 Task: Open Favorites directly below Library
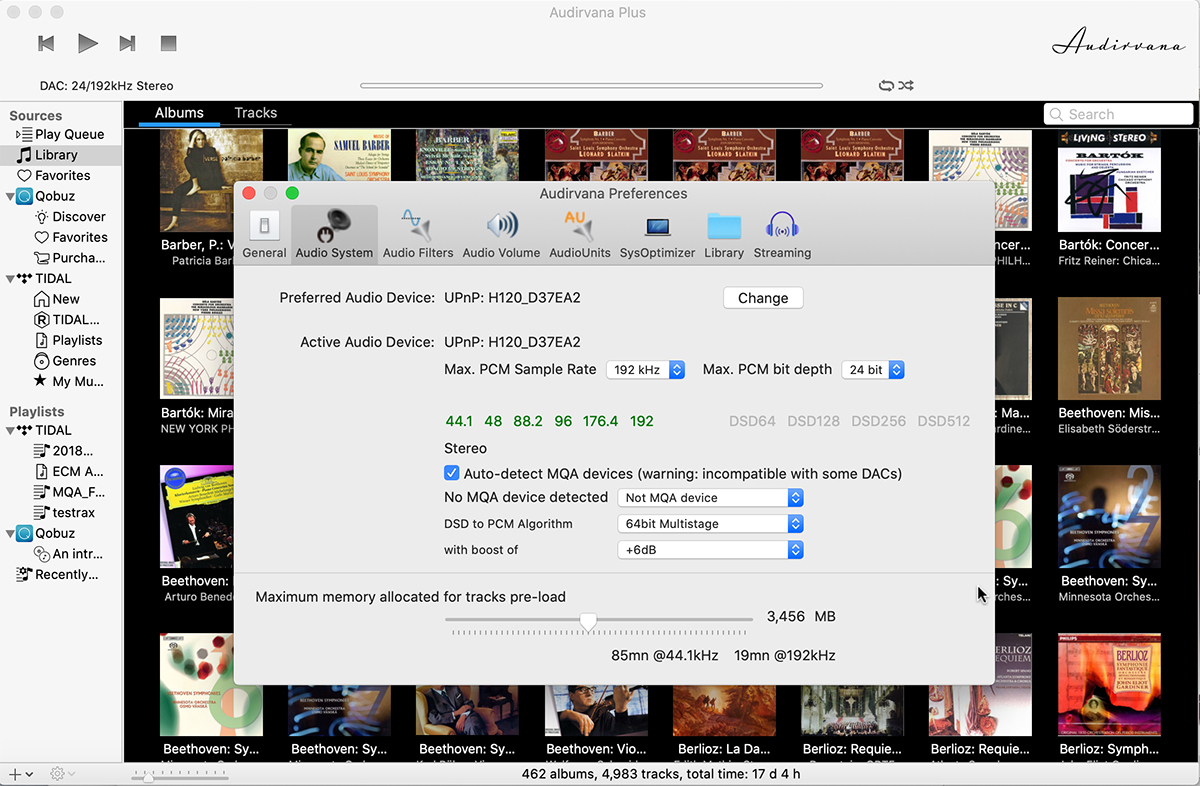tap(61, 176)
